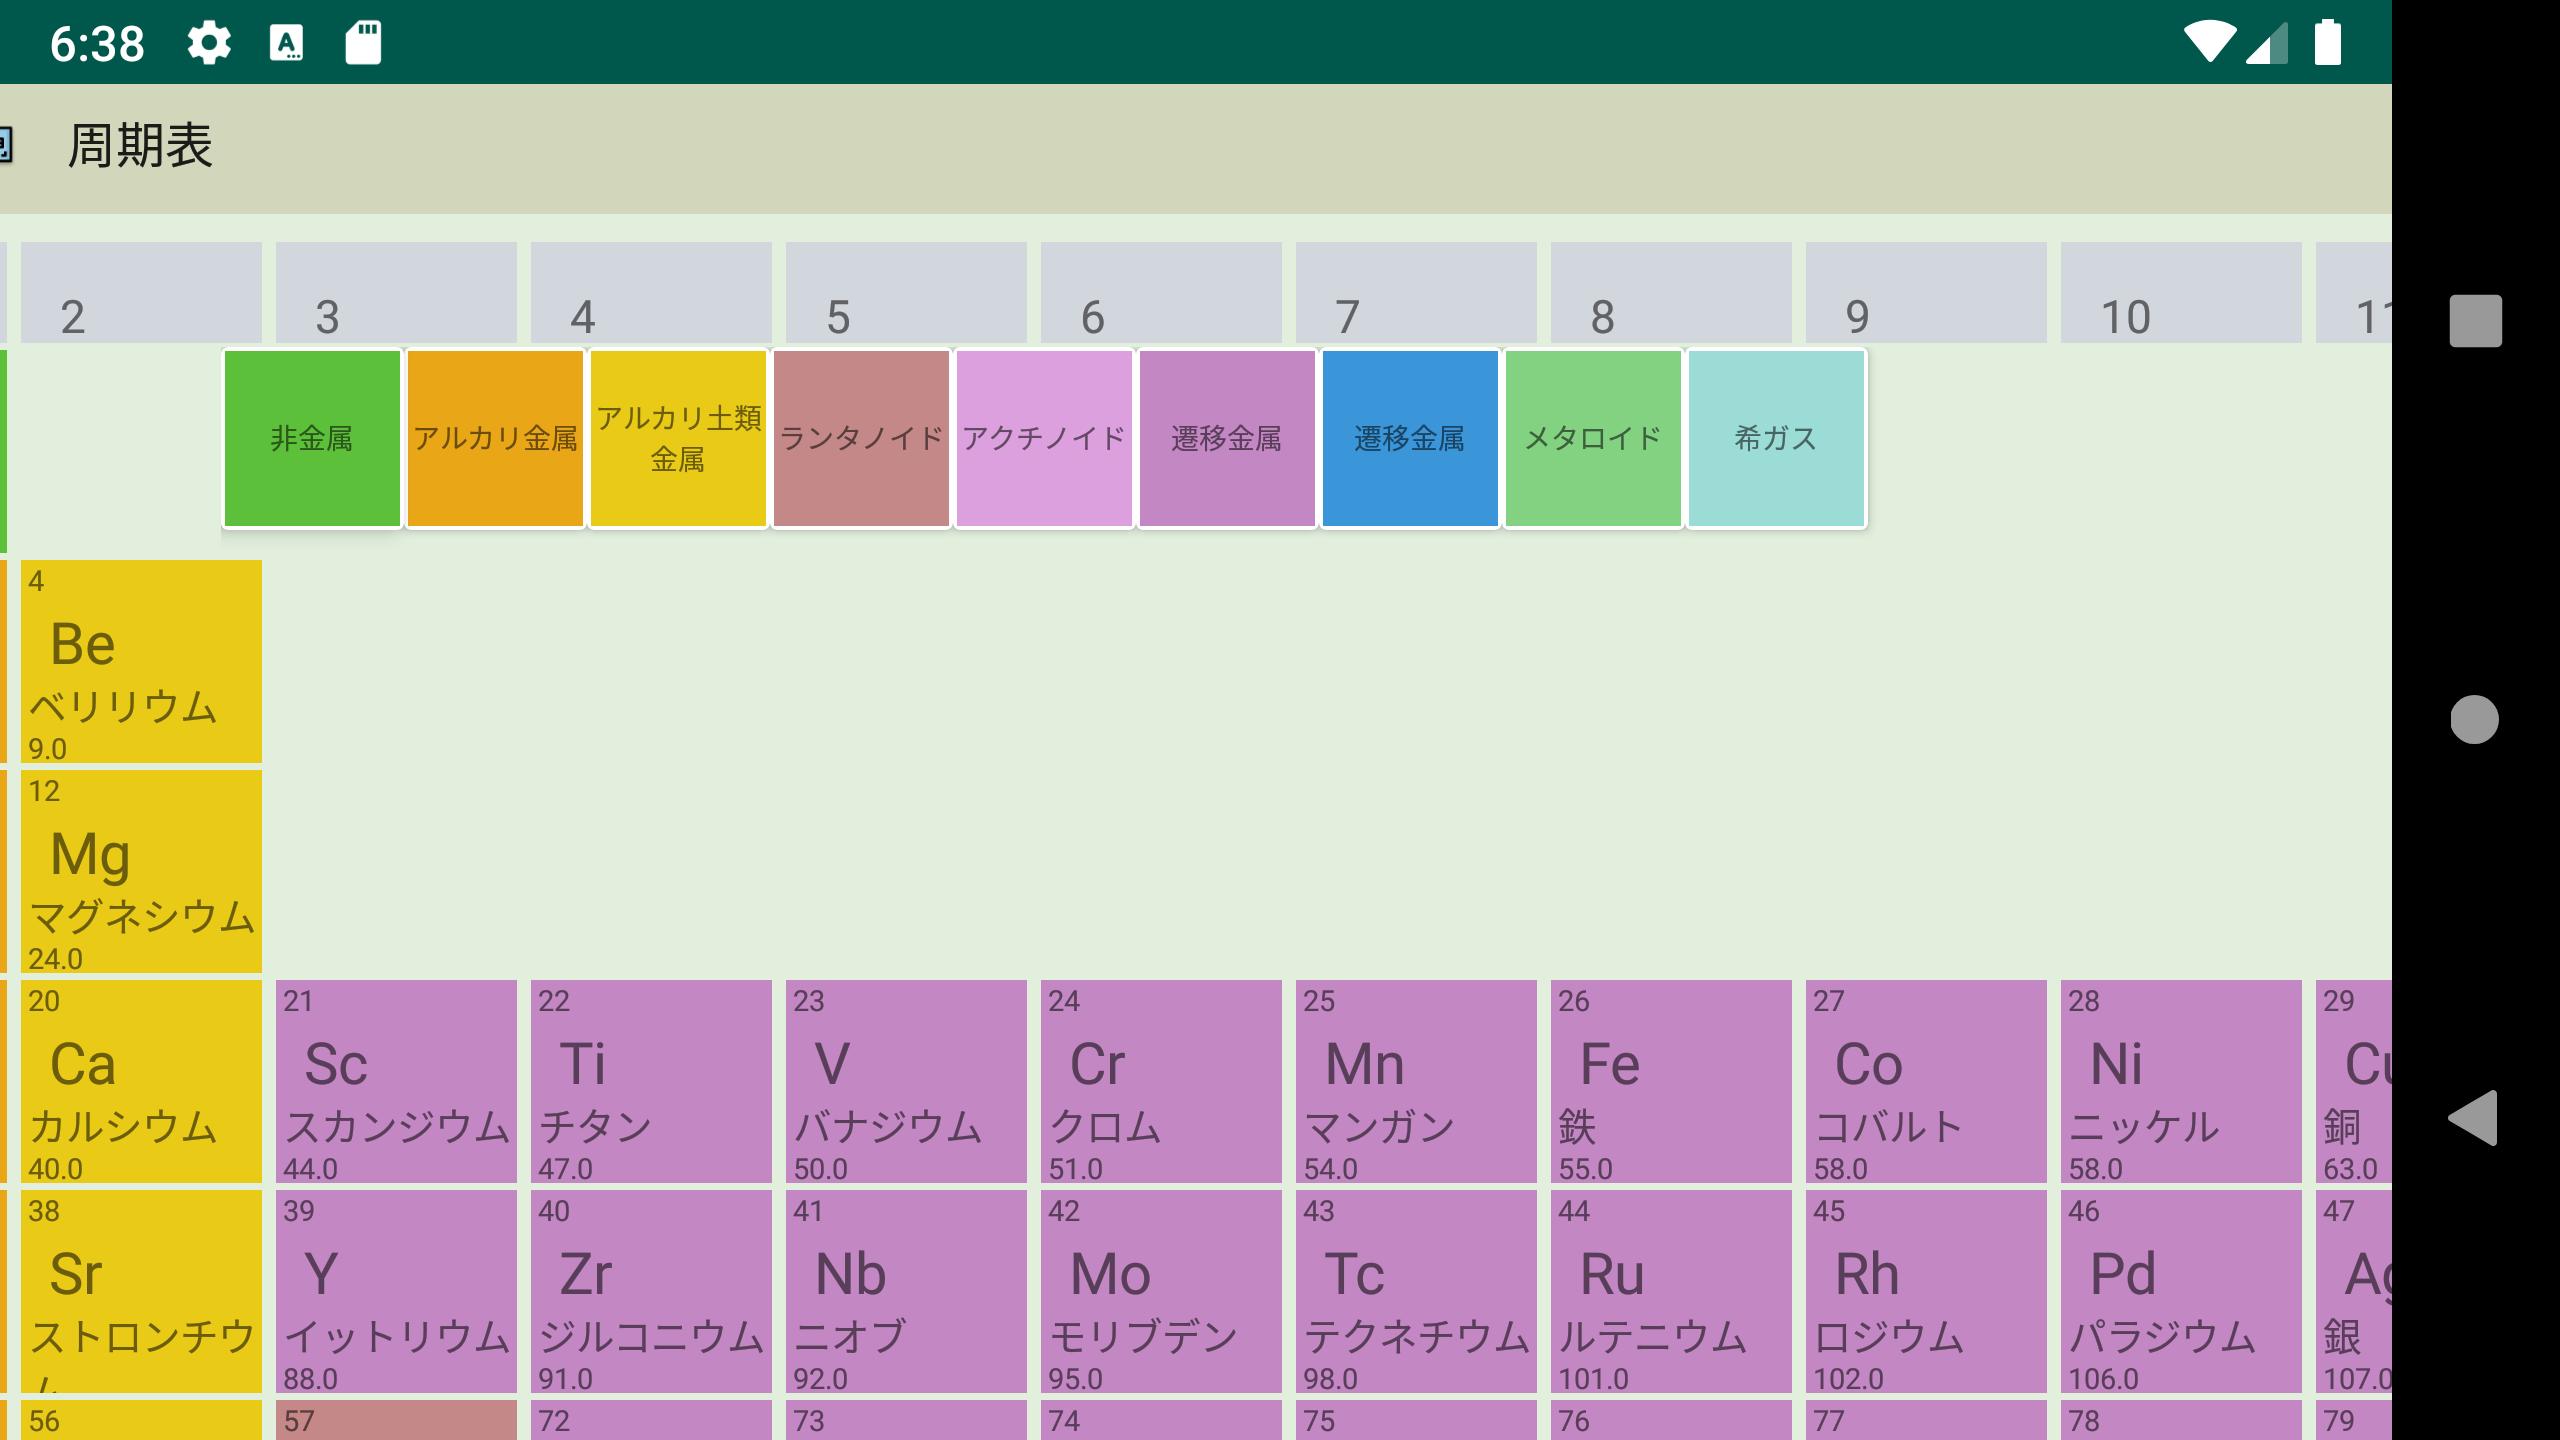This screenshot has height=1440, width=2560.
Task: Tap the group 8 column header
Action: (1671, 292)
